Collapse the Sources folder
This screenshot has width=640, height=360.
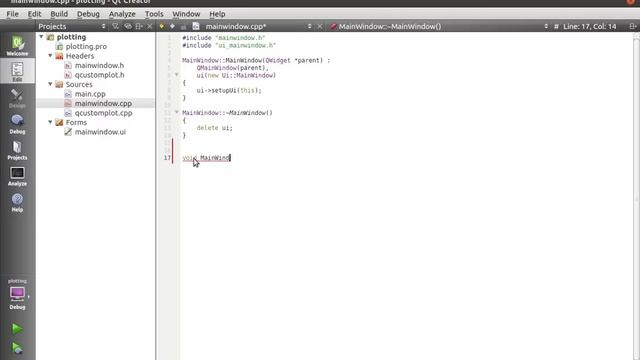click(x=50, y=84)
